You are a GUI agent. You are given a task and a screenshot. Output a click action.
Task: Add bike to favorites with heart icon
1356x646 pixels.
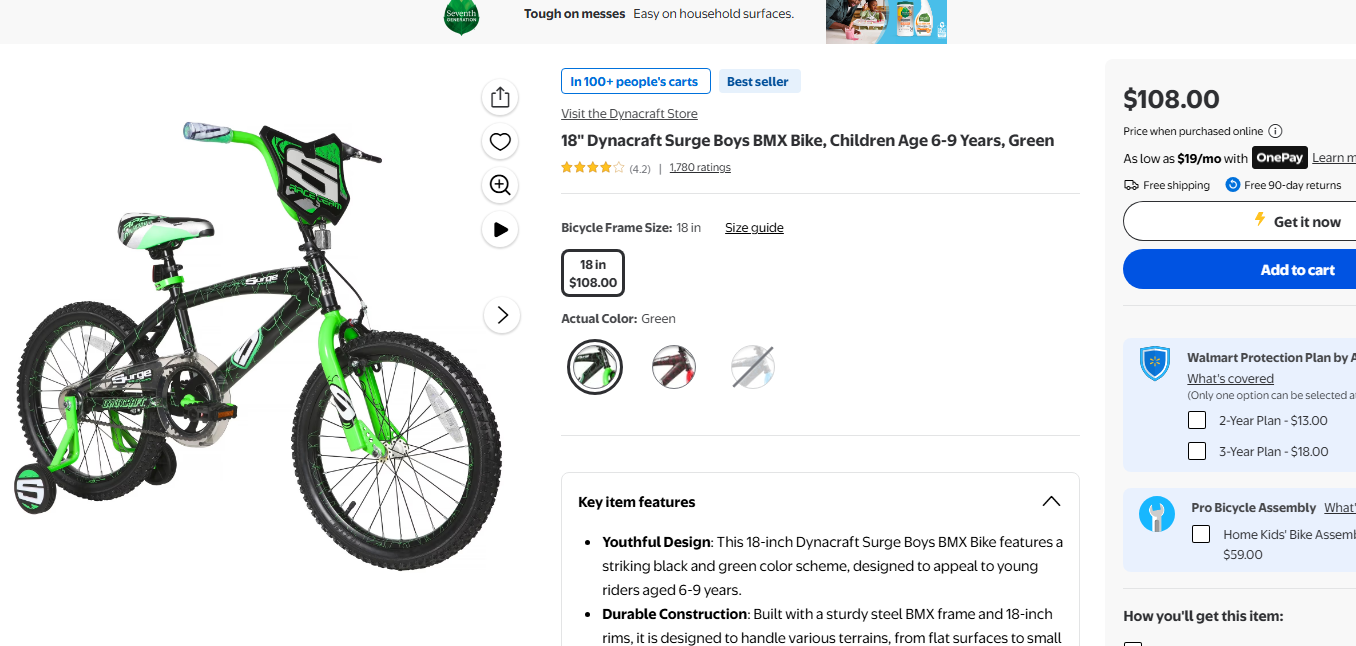(x=501, y=142)
